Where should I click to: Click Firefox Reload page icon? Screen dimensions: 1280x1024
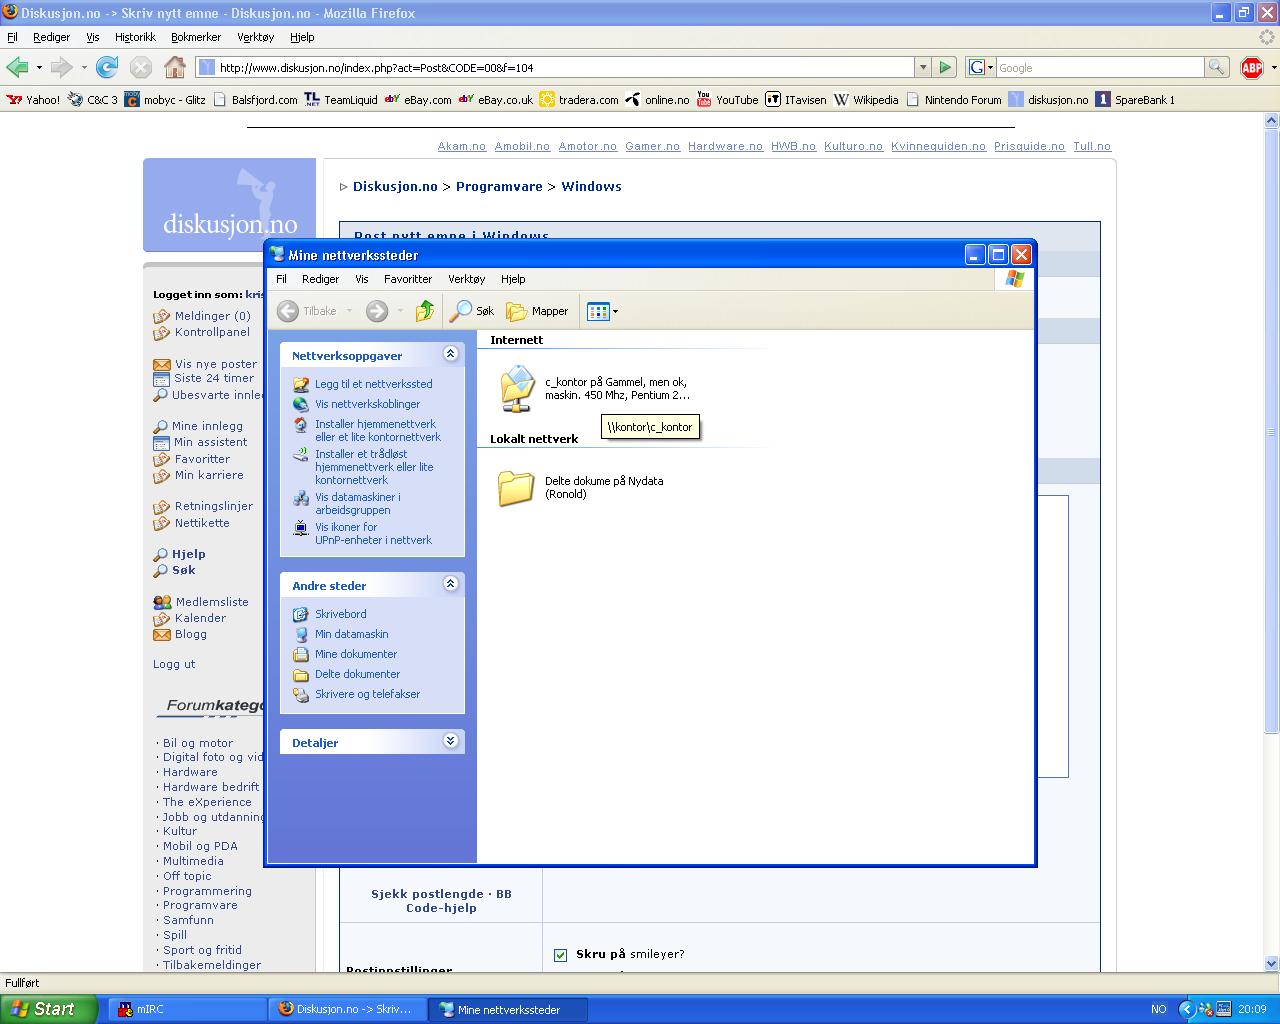tap(107, 67)
